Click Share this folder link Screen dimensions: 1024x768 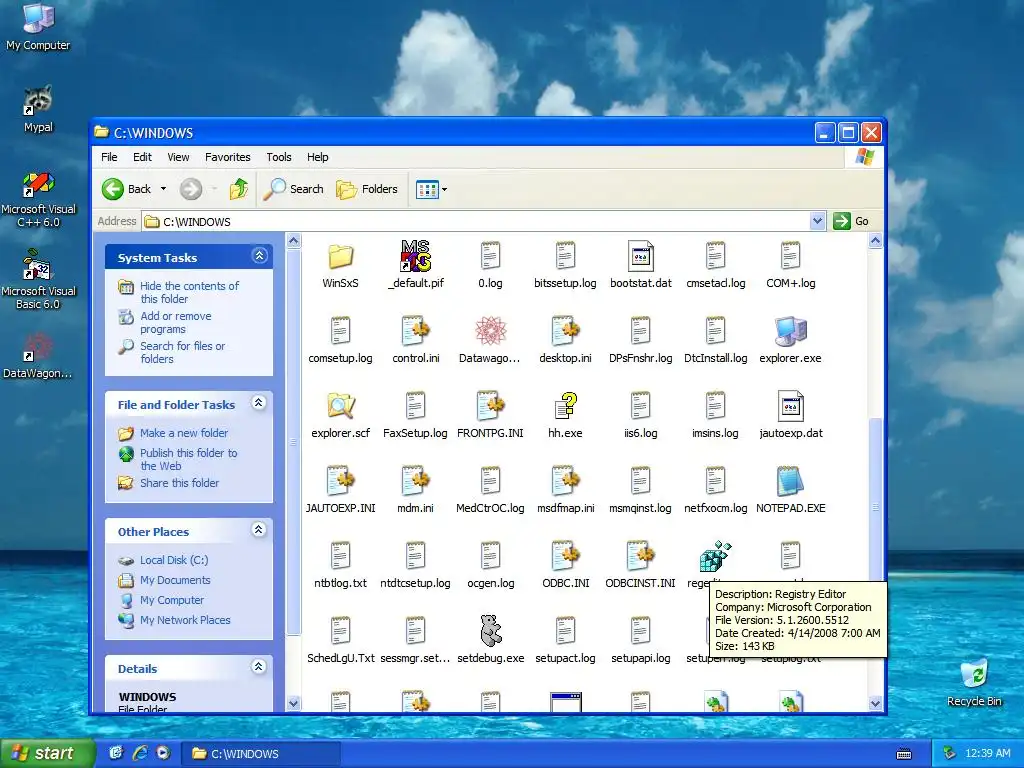point(179,483)
